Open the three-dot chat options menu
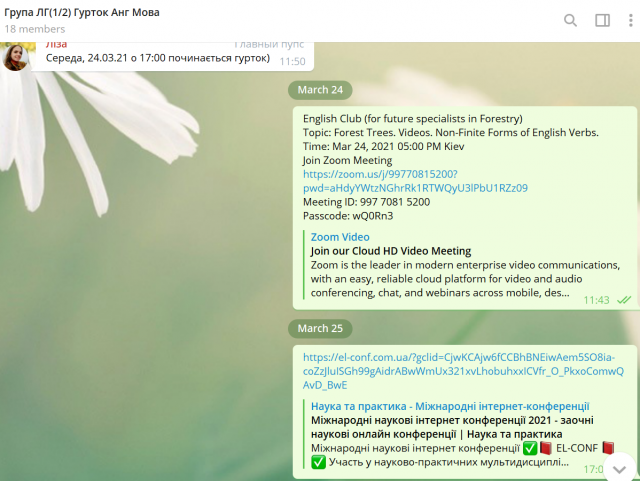The height and width of the screenshot is (481, 640). [631, 20]
